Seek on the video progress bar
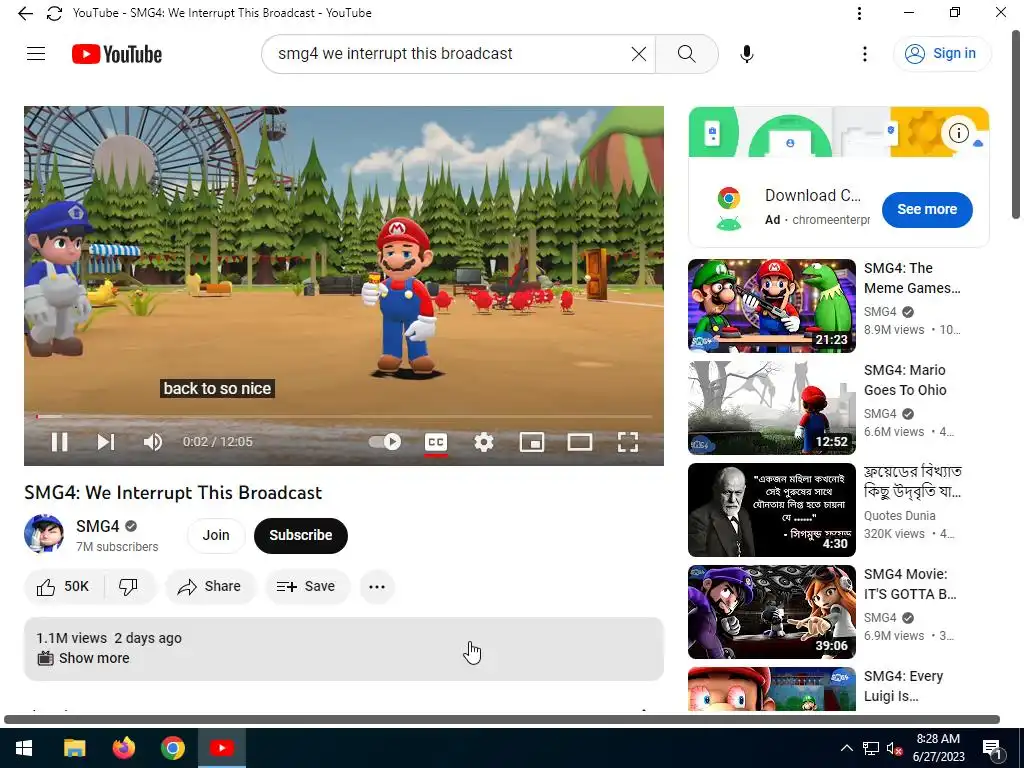Screen dimensions: 1024x768 pyautogui.click(x=344, y=416)
